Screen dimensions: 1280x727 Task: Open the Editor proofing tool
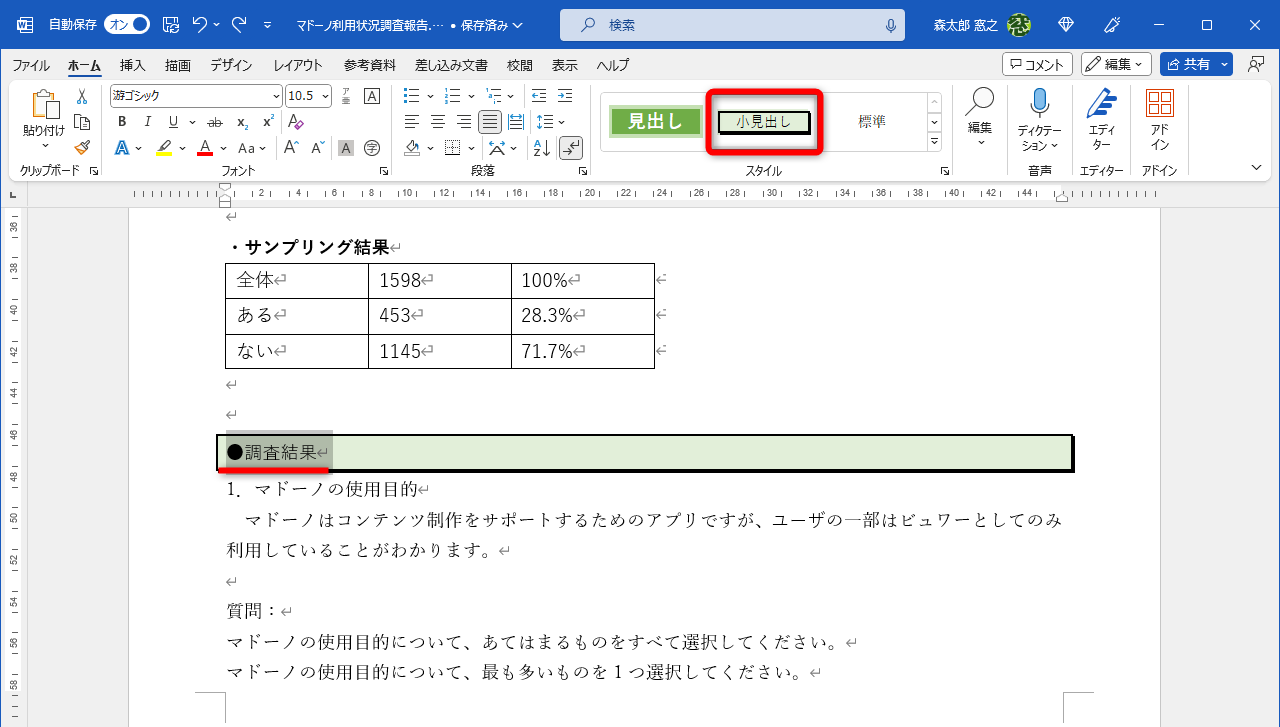1101,120
